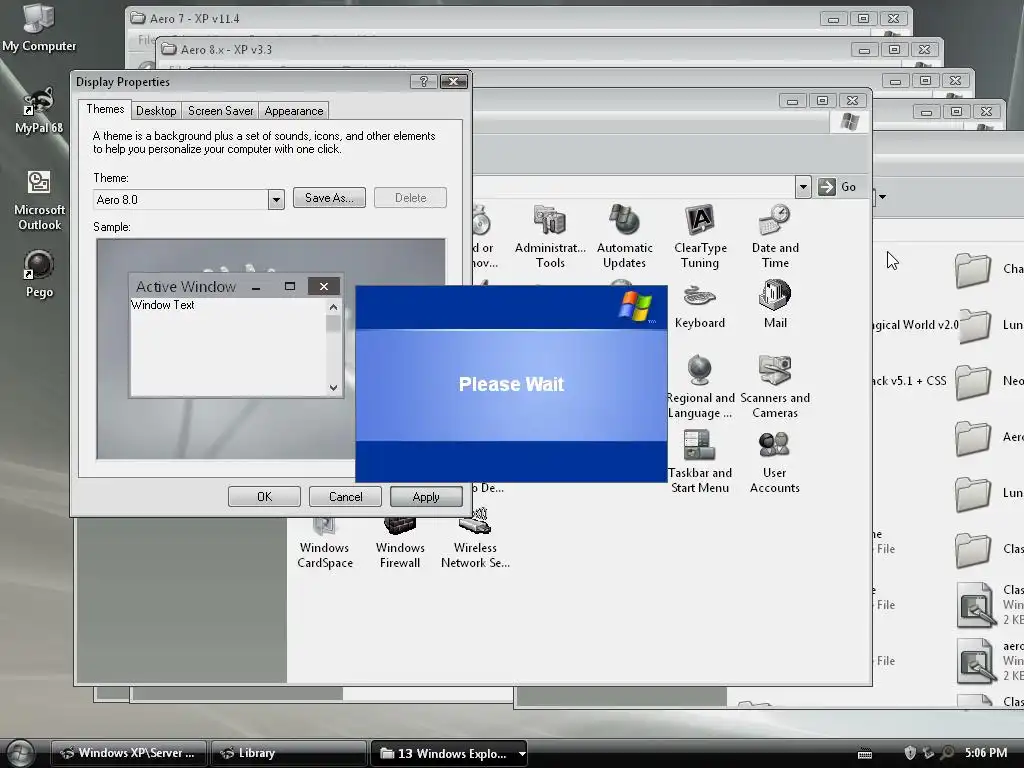Select the Clas theme file icon in right window

(x=975, y=605)
